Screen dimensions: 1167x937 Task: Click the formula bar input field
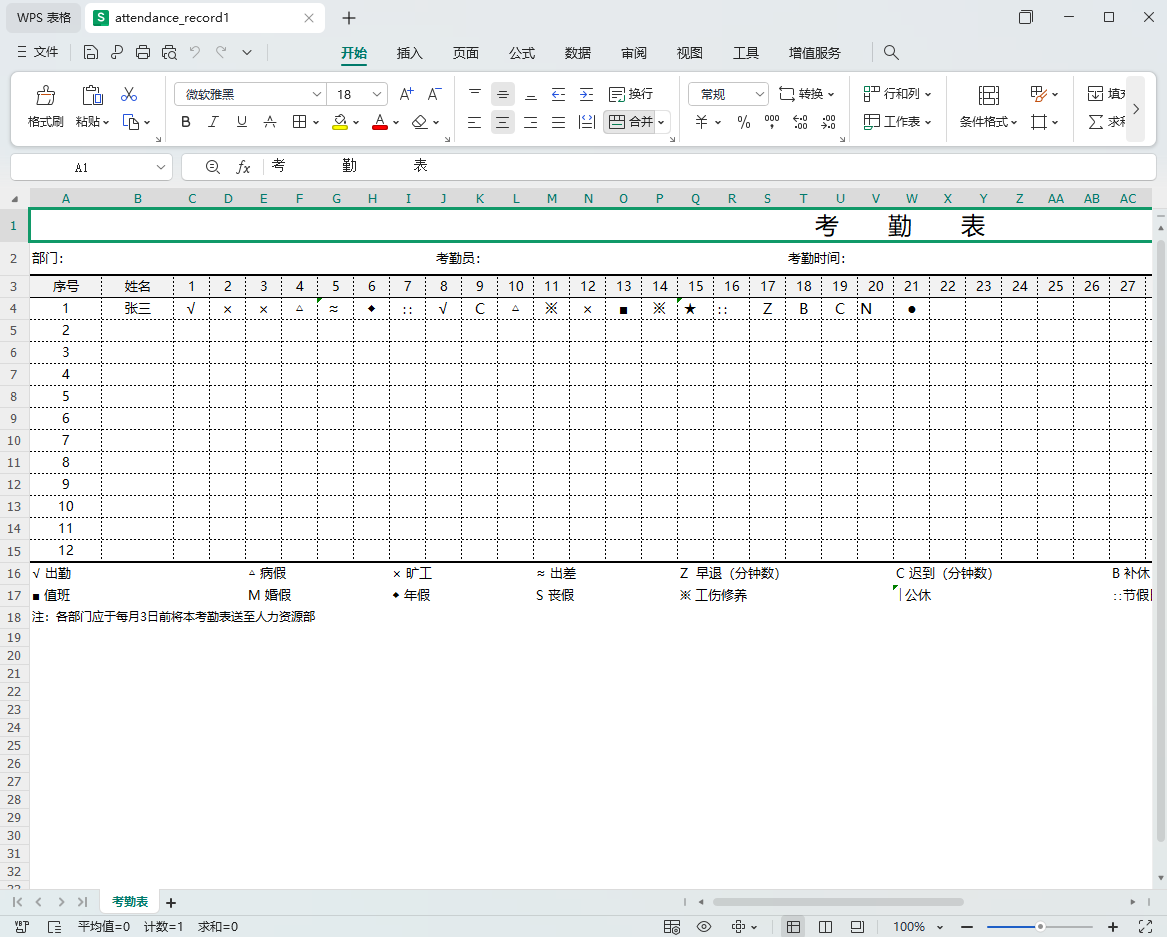707,167
